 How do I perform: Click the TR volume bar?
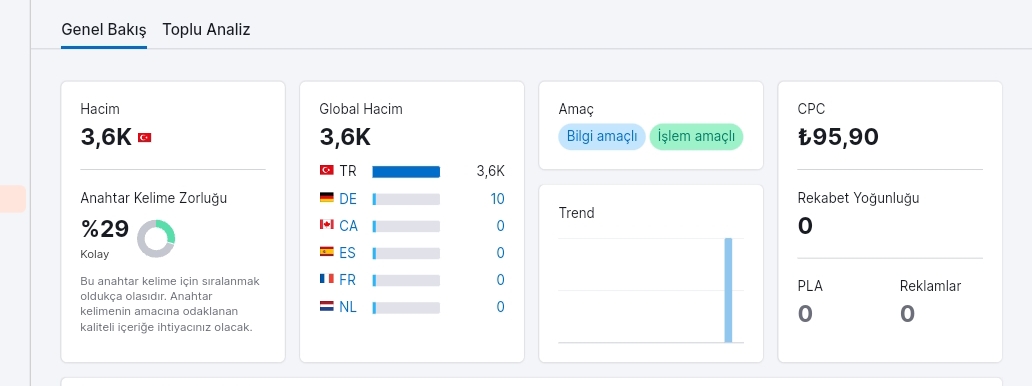[x=406, y=172]
